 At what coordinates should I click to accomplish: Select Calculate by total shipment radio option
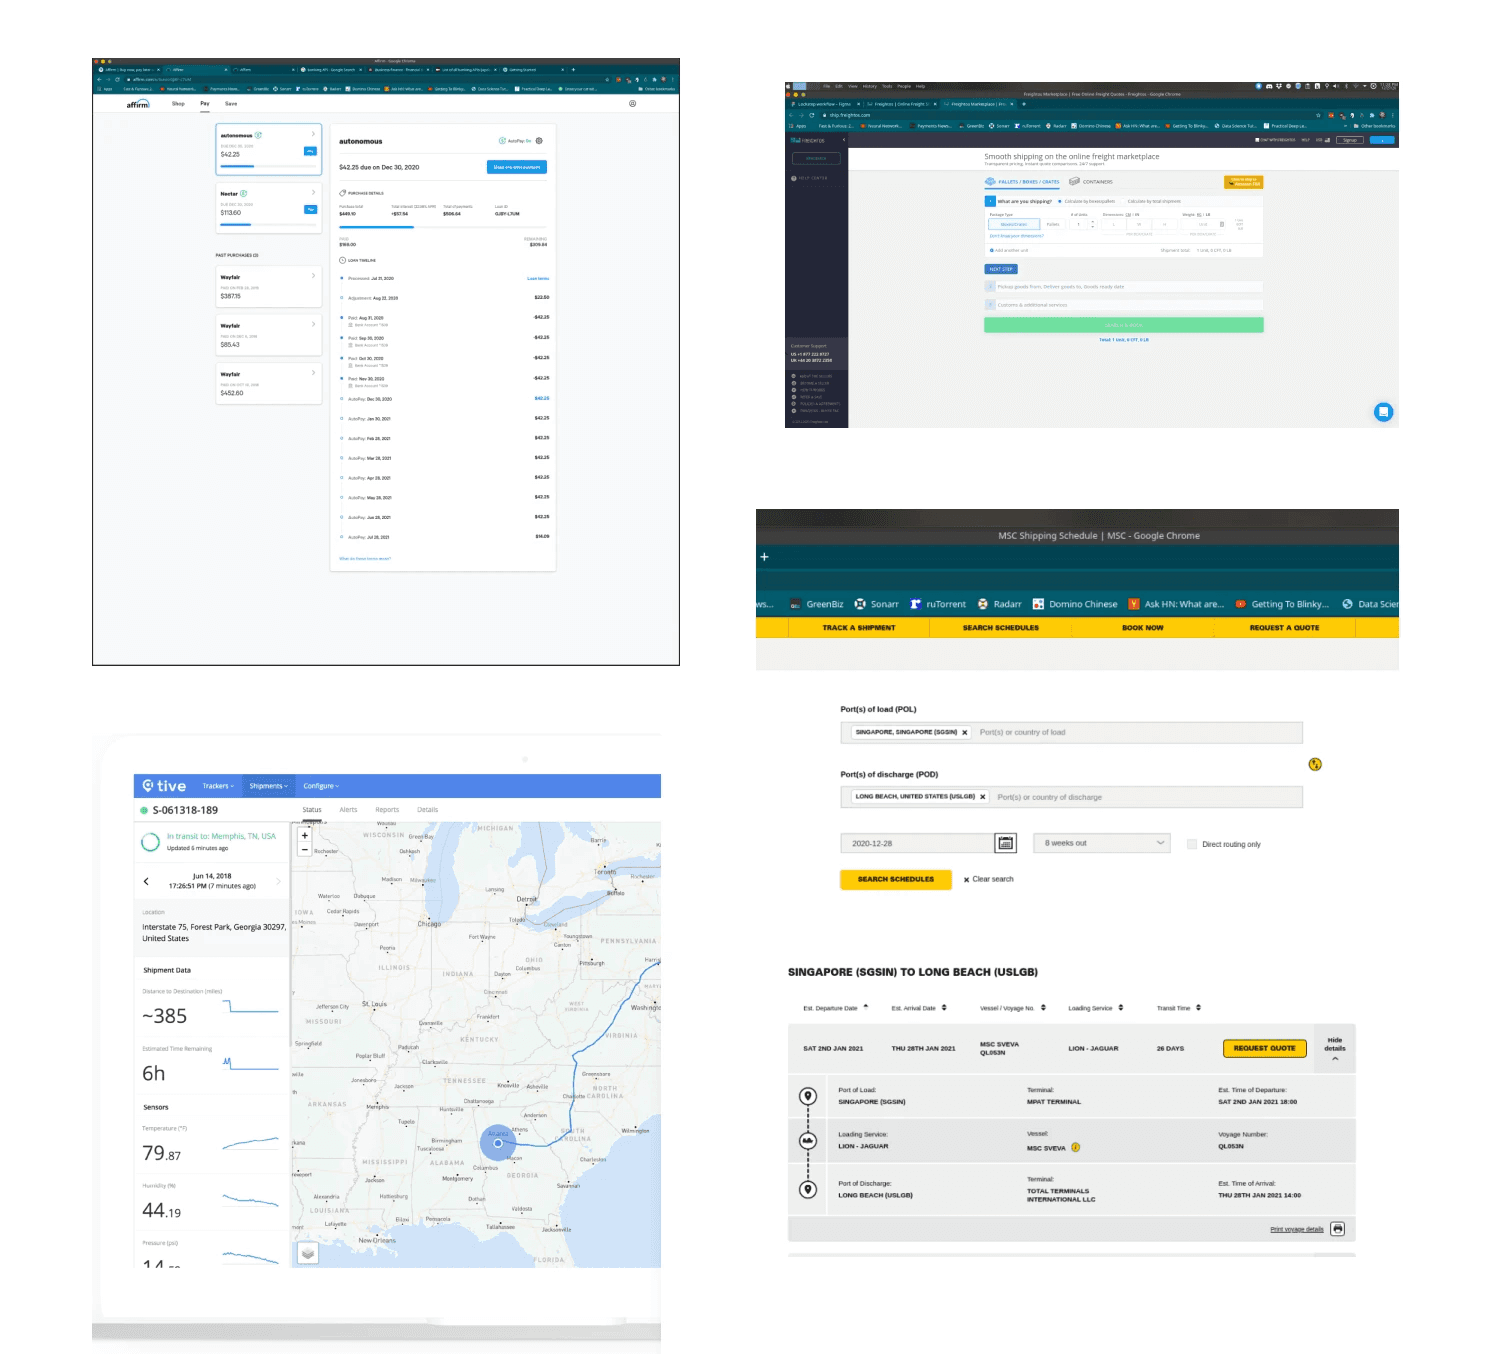1123,201
